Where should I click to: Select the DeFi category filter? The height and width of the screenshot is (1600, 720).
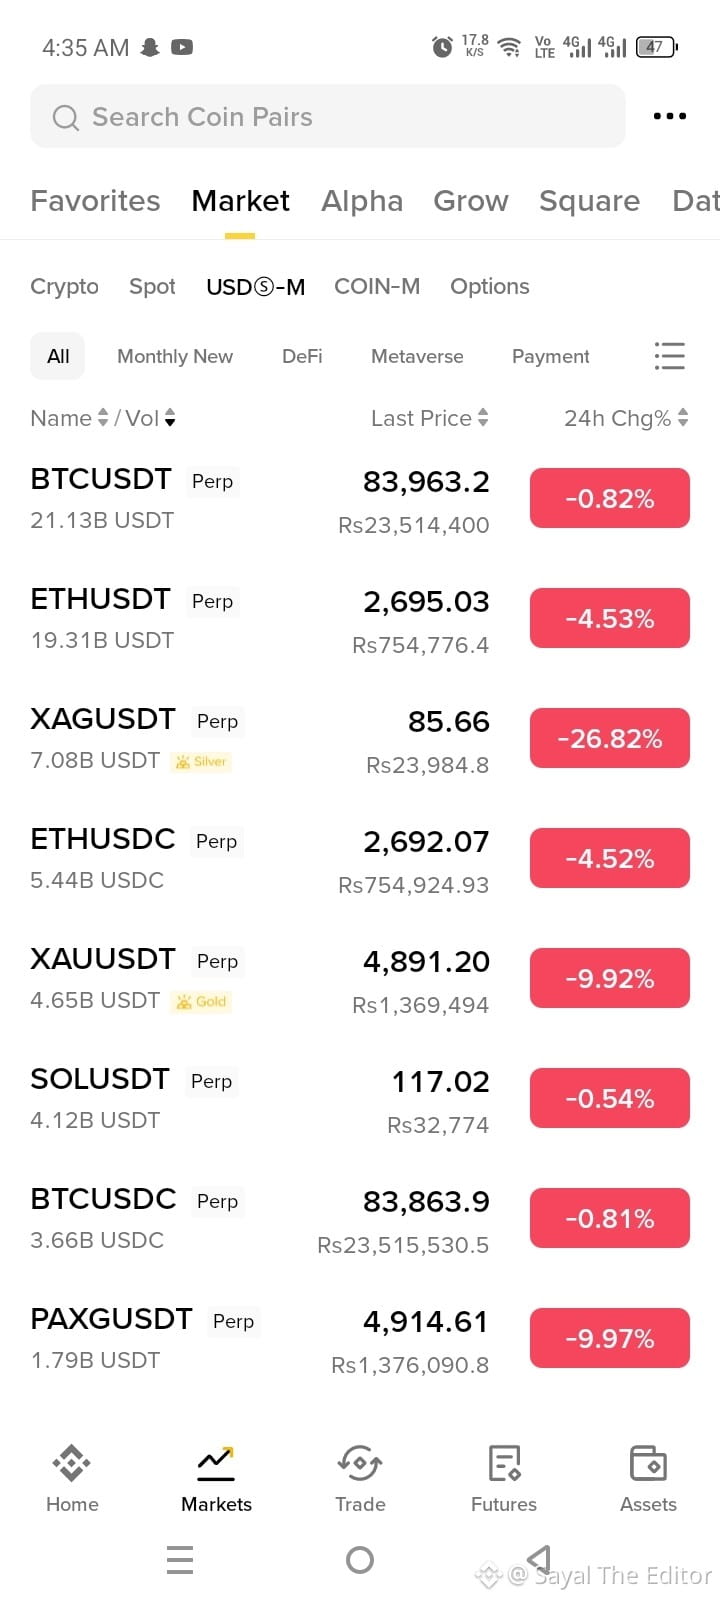[302, 356]
